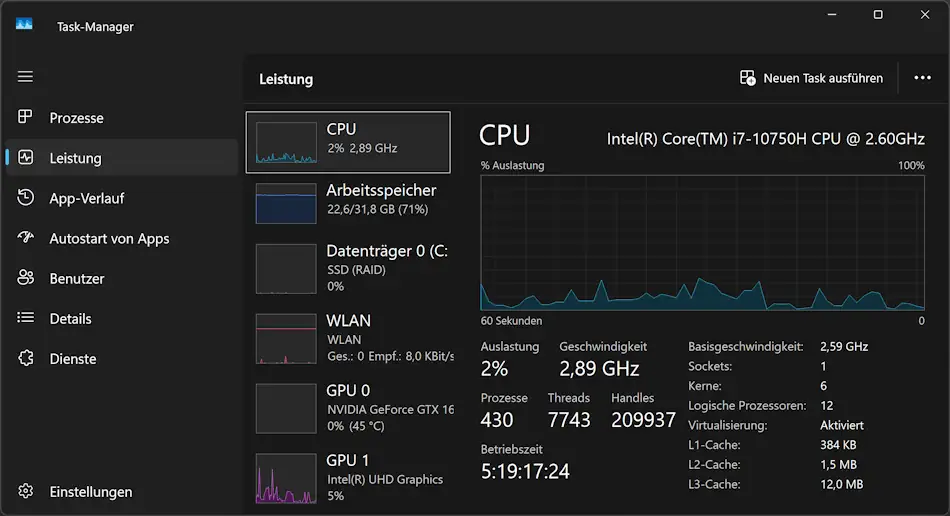Switch to App-Verlauf
This screenshot has height=516, width=950.
tap(121, 198)
